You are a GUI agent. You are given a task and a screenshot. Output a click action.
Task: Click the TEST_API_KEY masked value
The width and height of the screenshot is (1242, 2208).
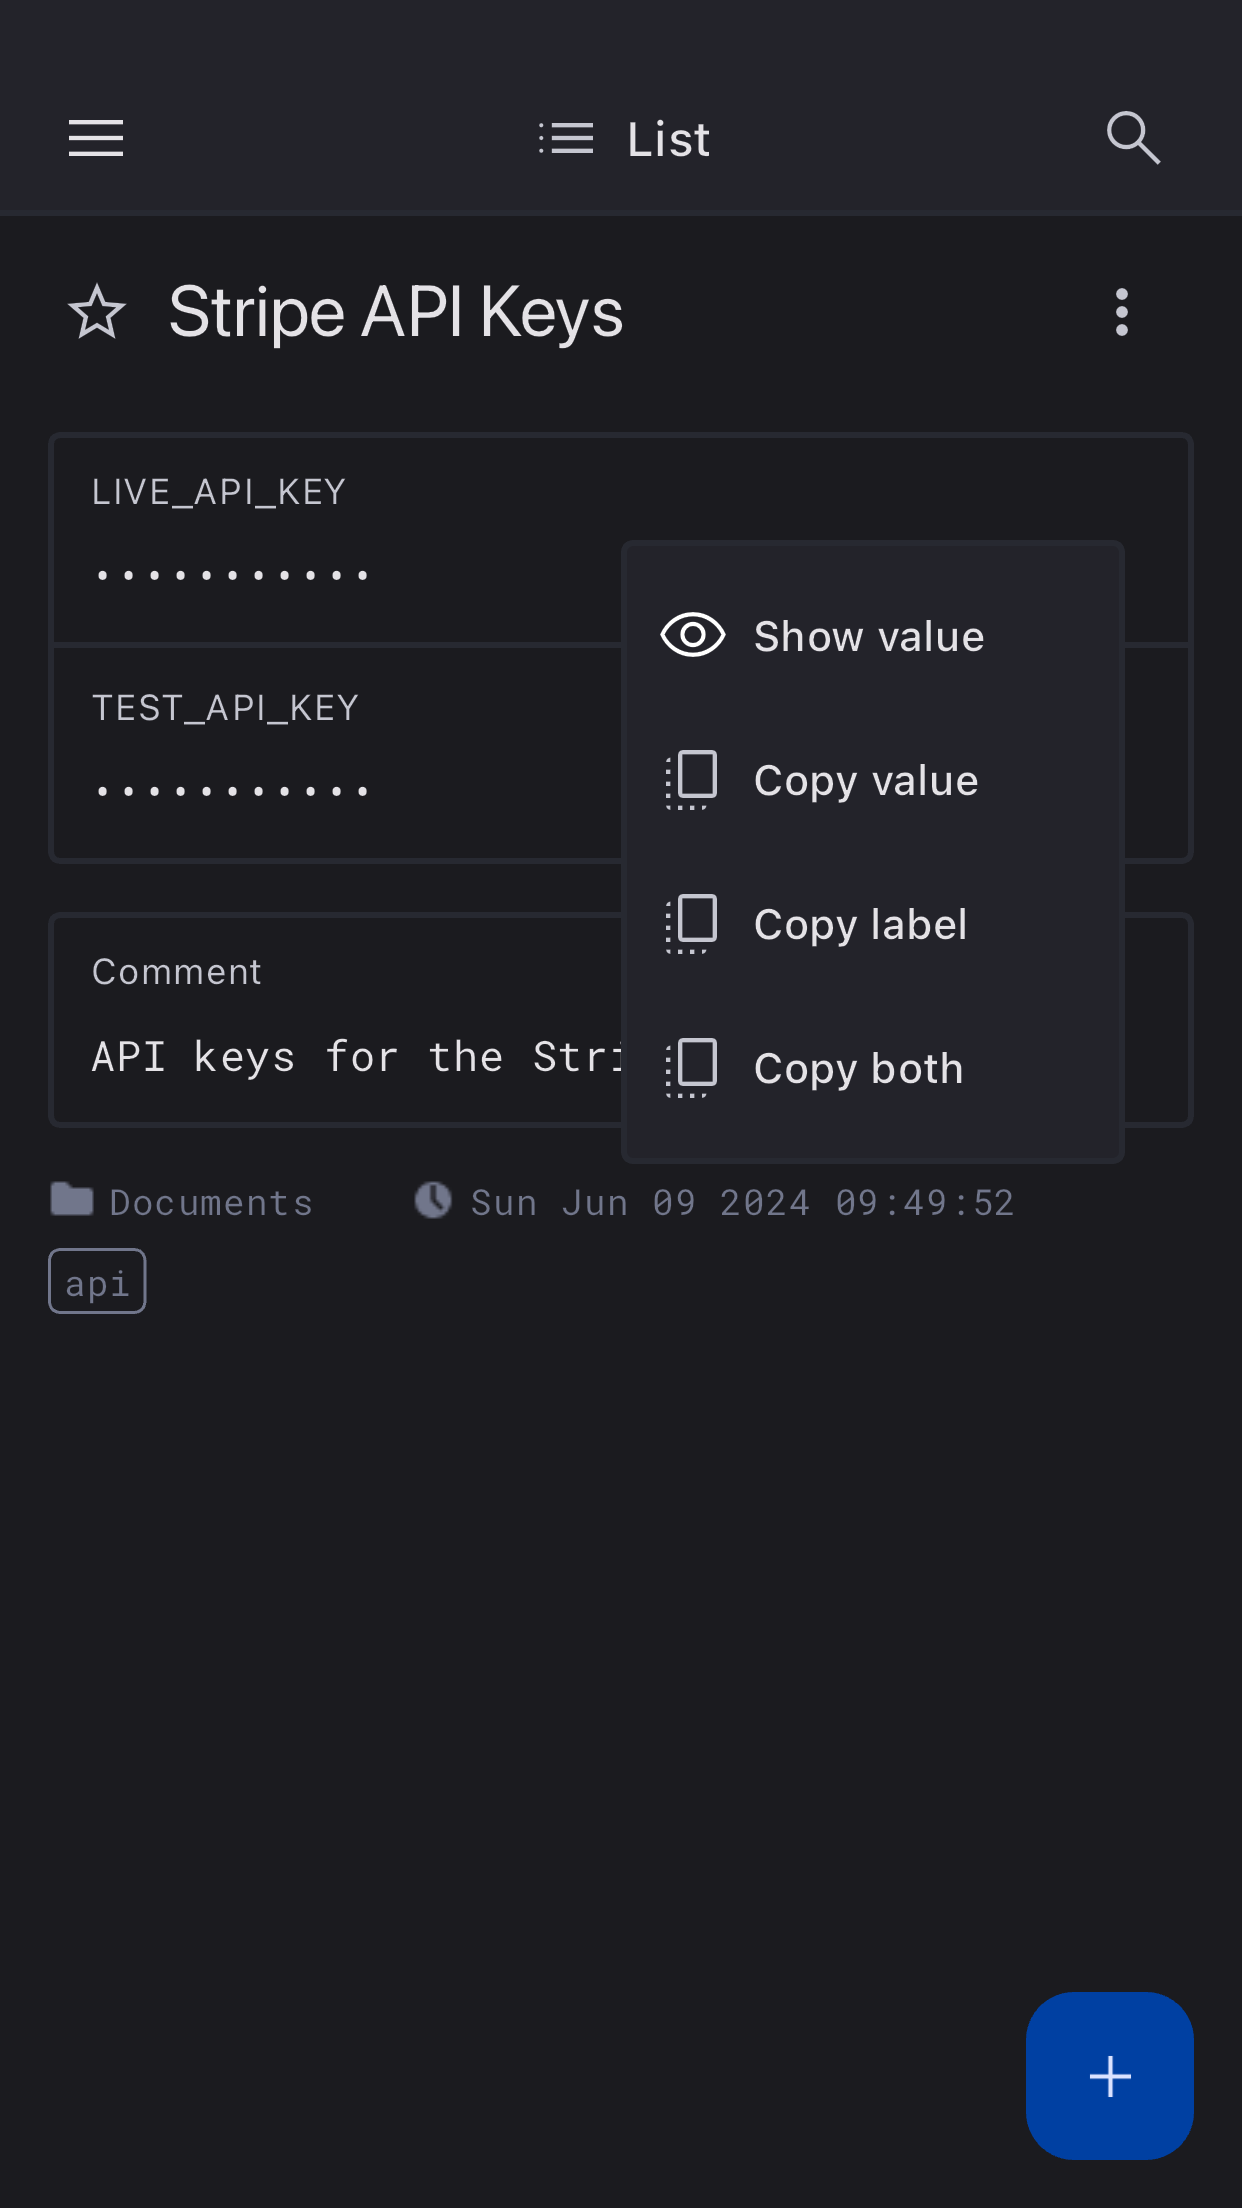tap(232, 791)
